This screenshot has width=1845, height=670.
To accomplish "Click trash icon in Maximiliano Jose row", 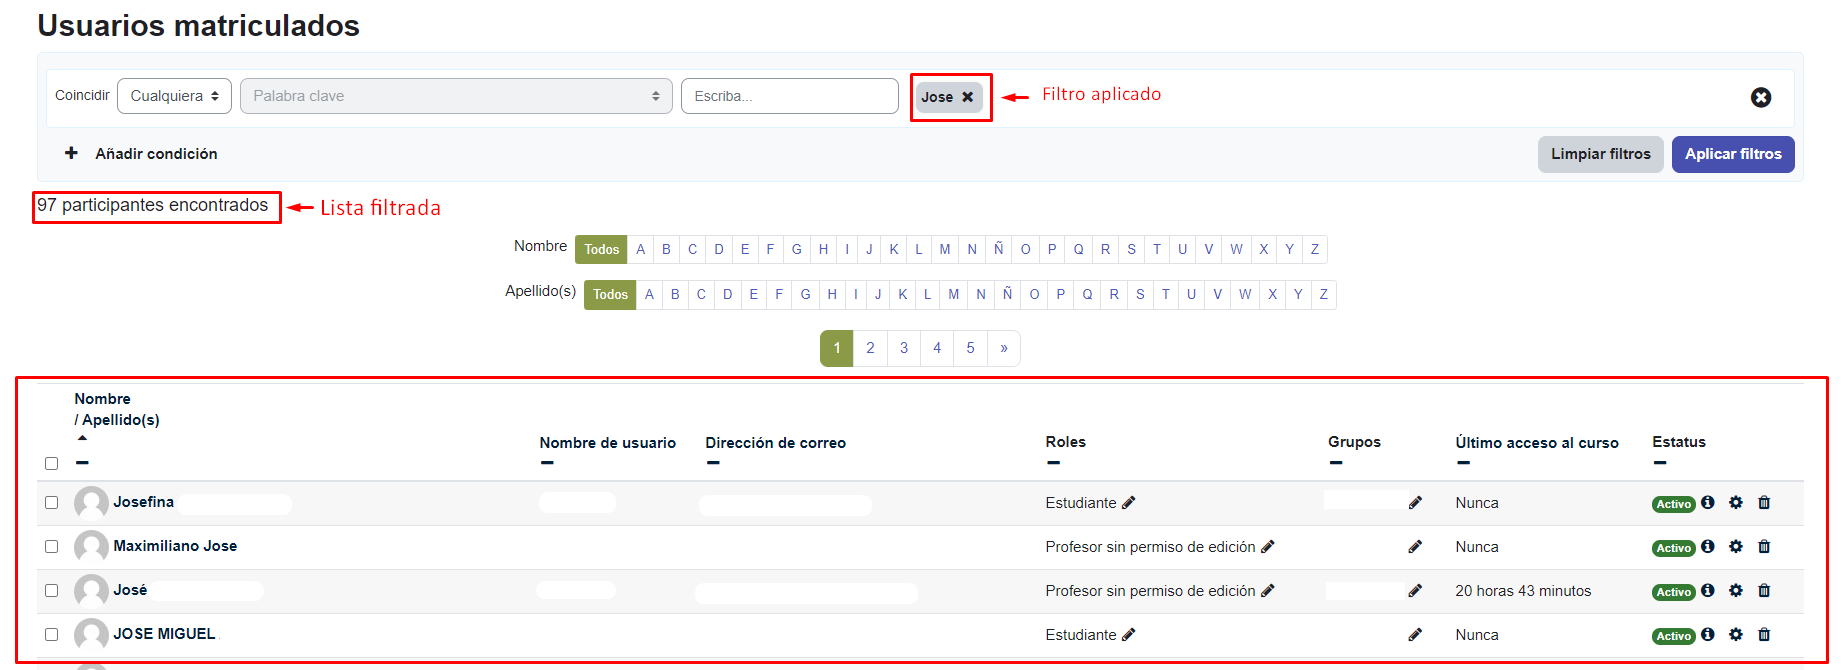I will point(1764,547).
